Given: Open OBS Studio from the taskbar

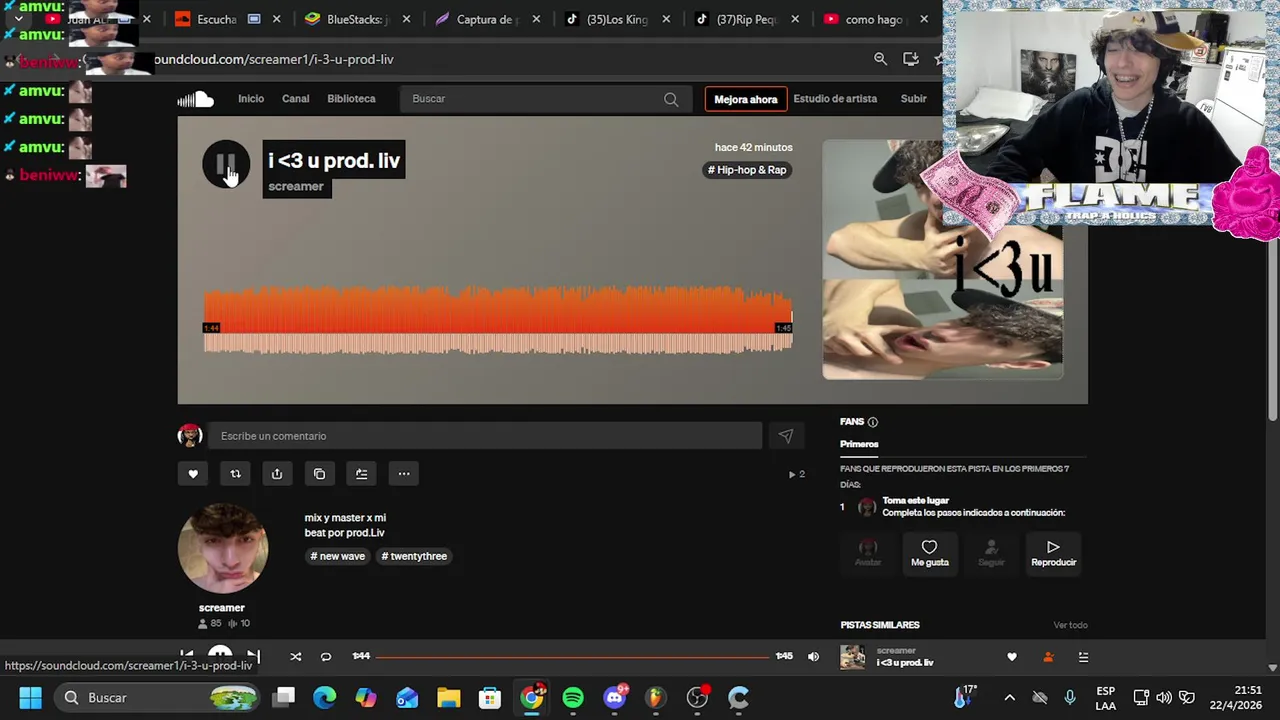Looking at the screenshot, I should click(697, 697).
